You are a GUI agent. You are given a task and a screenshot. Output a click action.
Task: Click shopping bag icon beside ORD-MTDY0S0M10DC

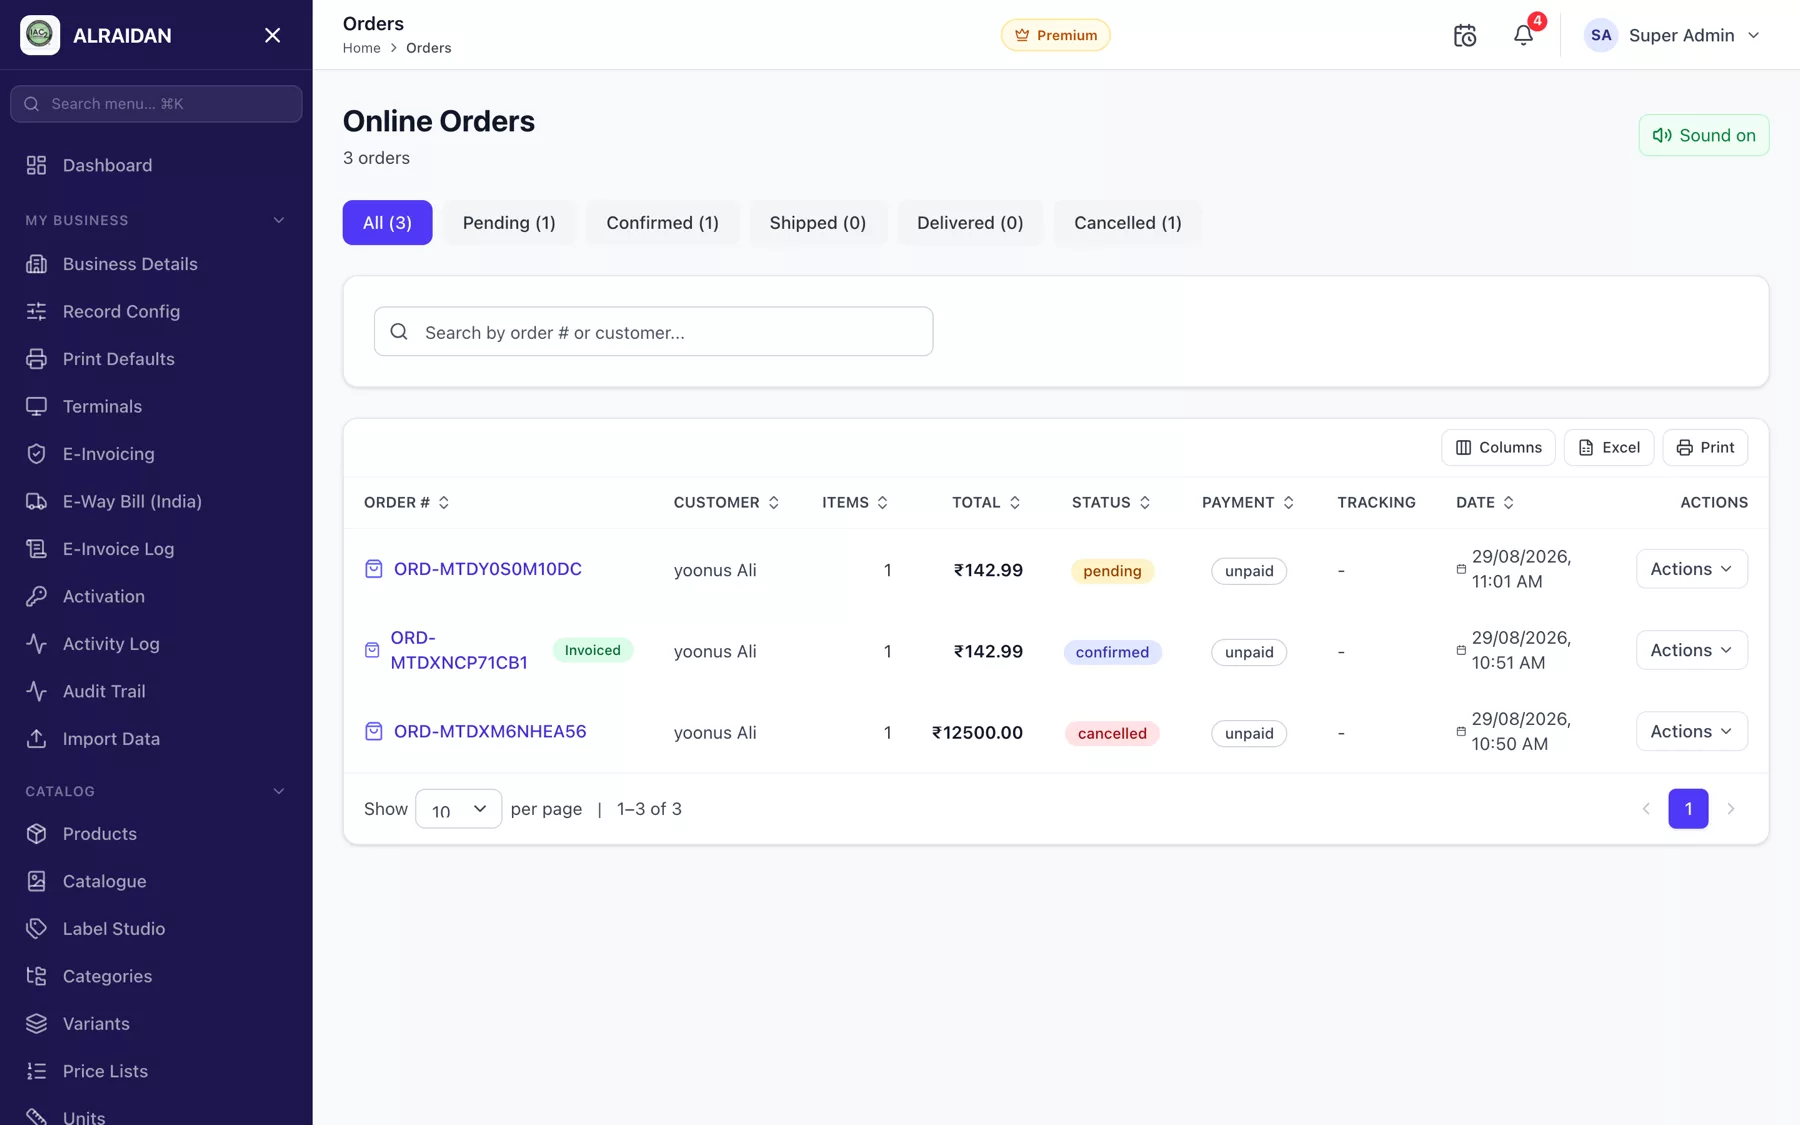[x=374, y=569]
